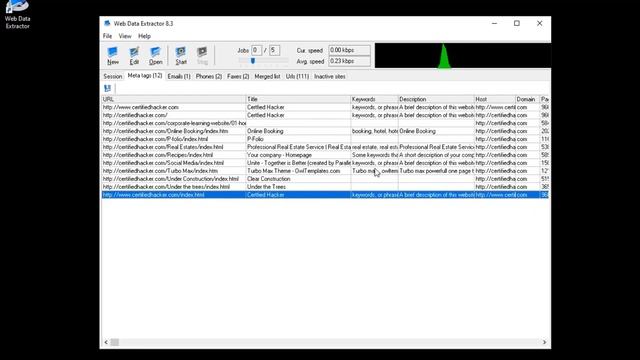Image resolution: width=640 pixels, height=360 pixels.
Task: Select the Online Booking/index.htm URL row
Action: coord(325,131)
